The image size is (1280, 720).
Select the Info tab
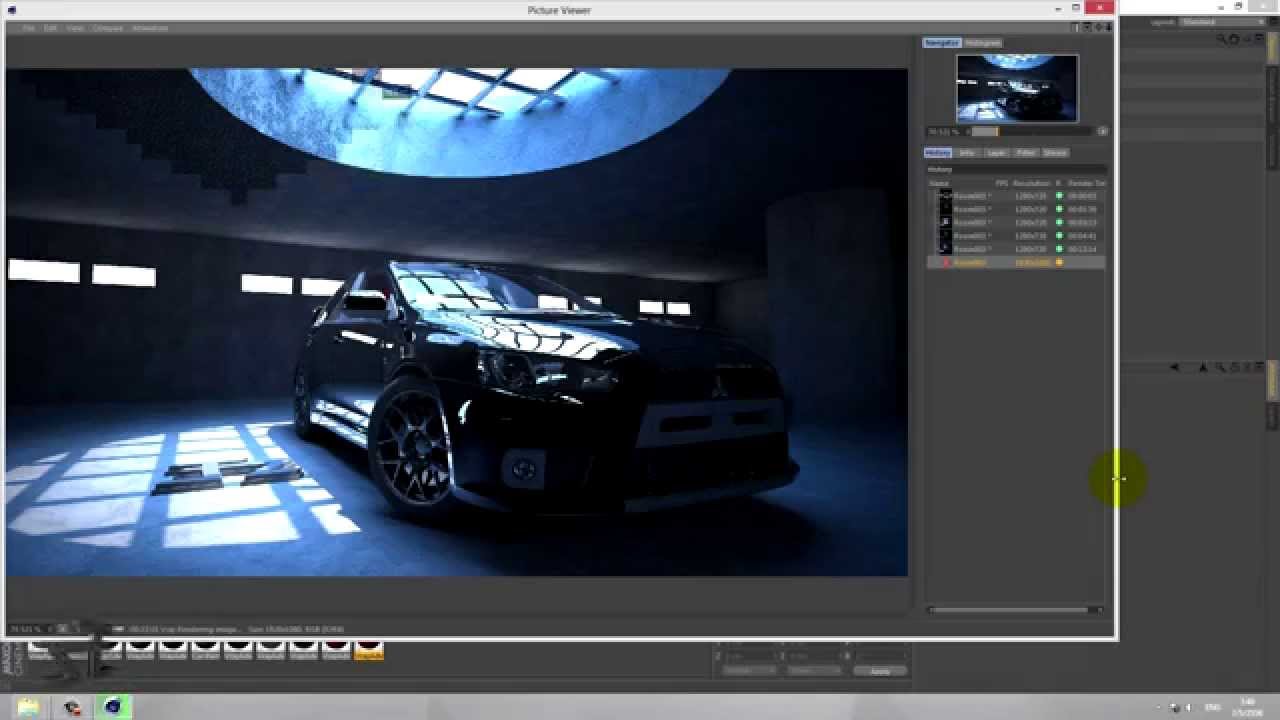pos(967,153)
